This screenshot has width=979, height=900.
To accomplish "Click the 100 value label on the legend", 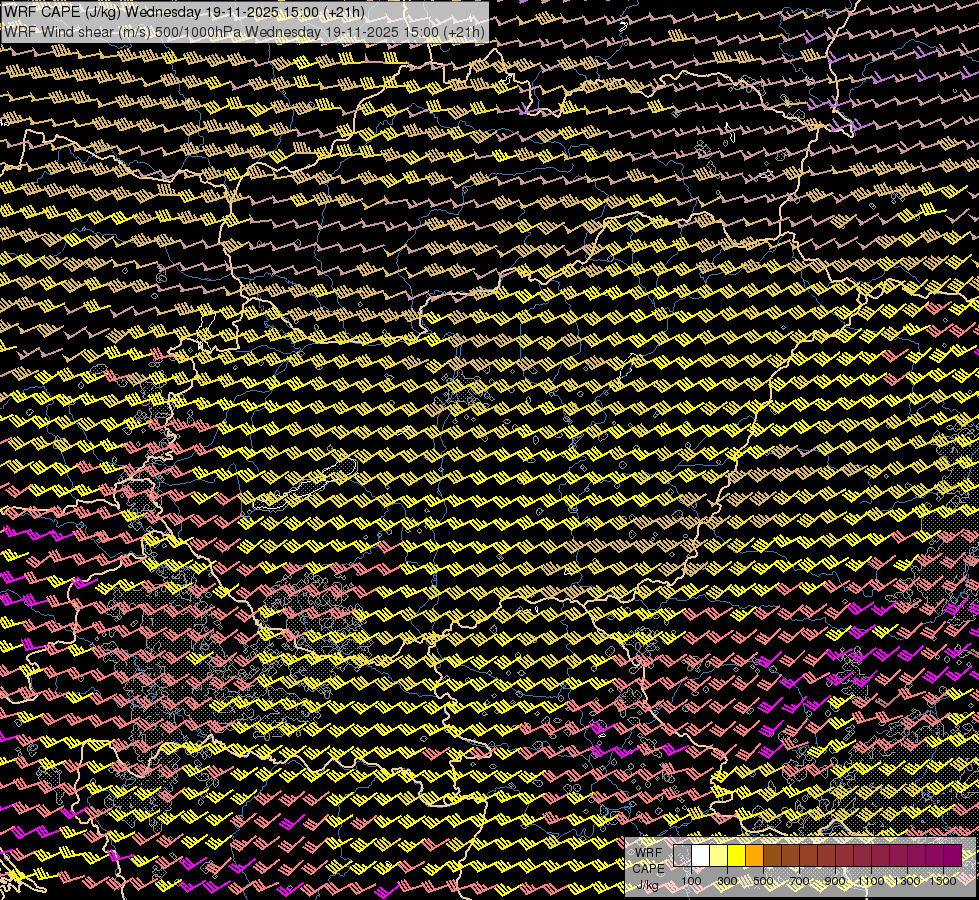I will (691, 881).
